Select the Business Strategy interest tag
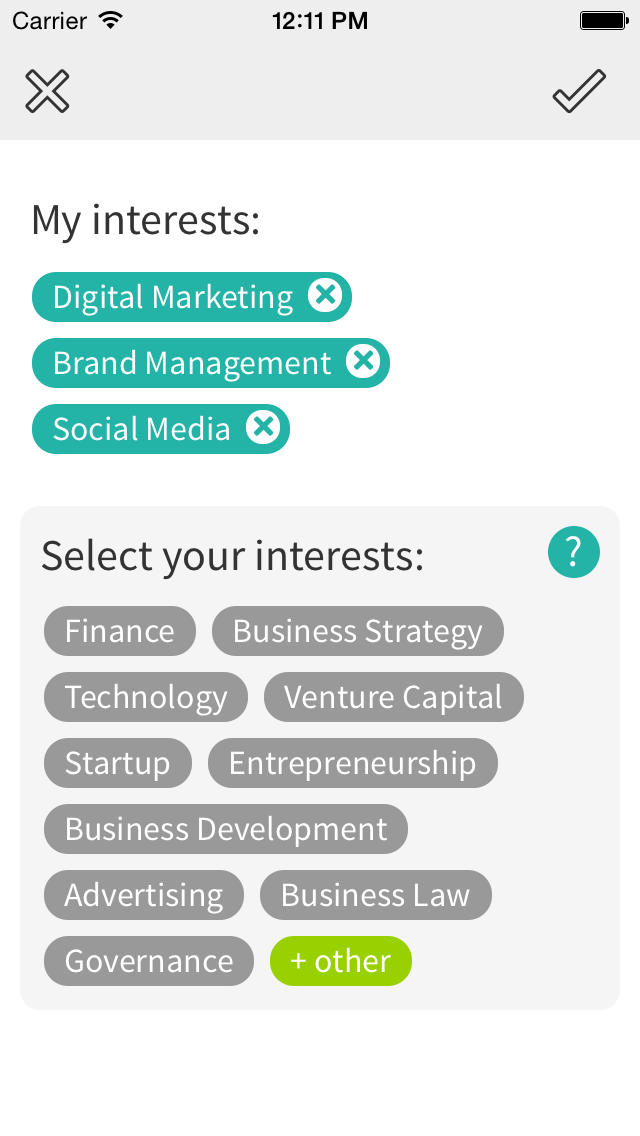 tap(357, 631)
